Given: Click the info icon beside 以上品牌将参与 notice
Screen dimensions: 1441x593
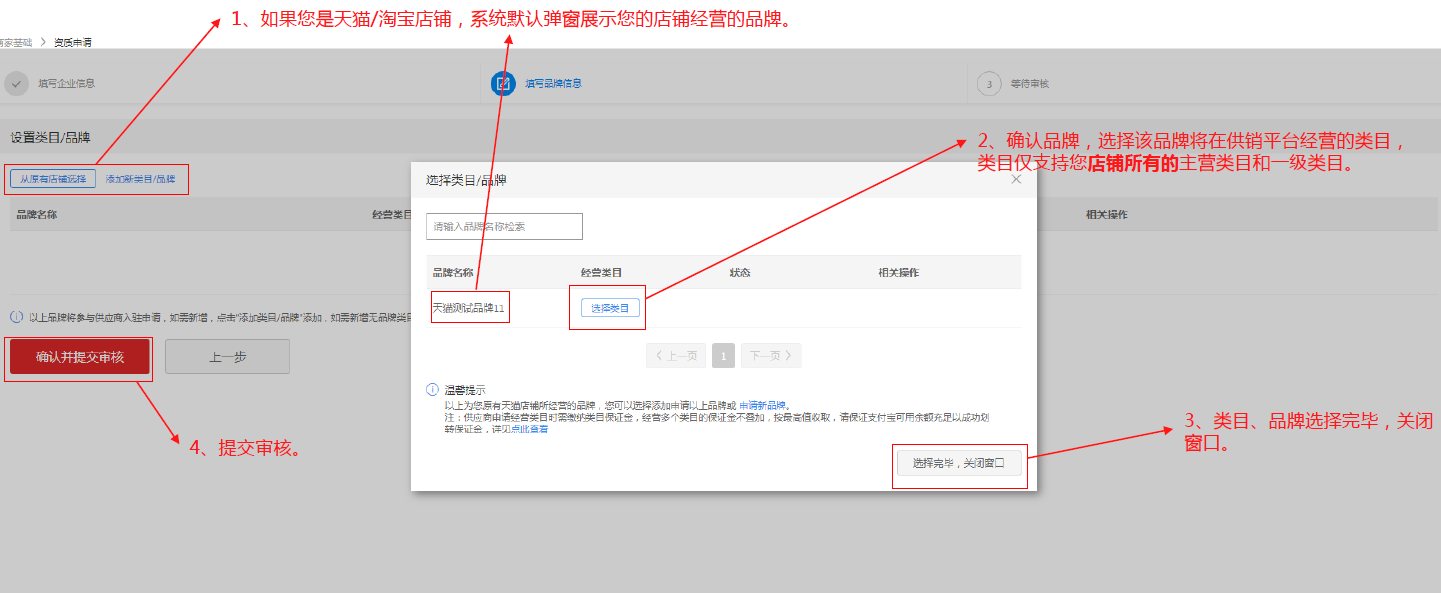Looking at the screenshot, I should pyautogui.click(x=16, y=317).
